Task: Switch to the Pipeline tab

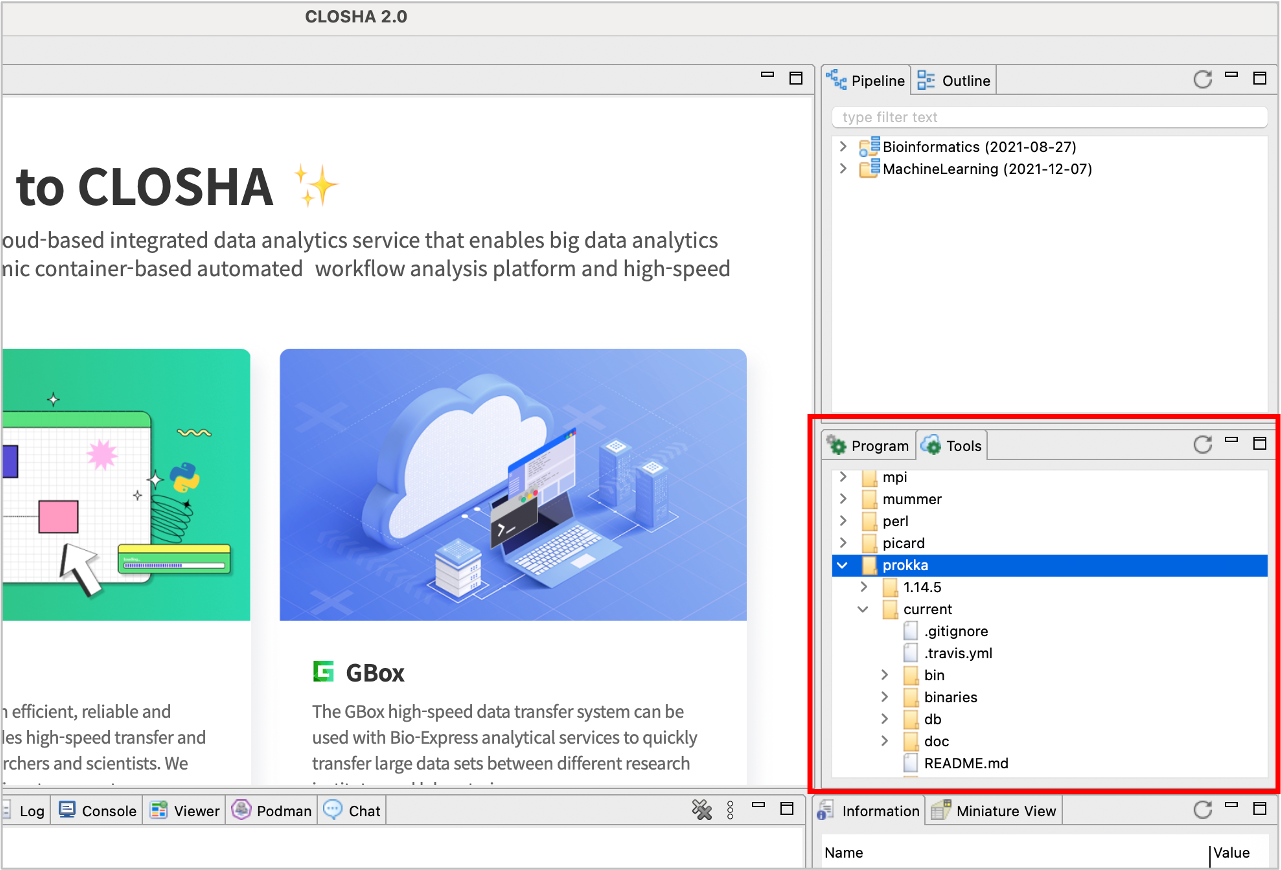Action: pos(866,81)
